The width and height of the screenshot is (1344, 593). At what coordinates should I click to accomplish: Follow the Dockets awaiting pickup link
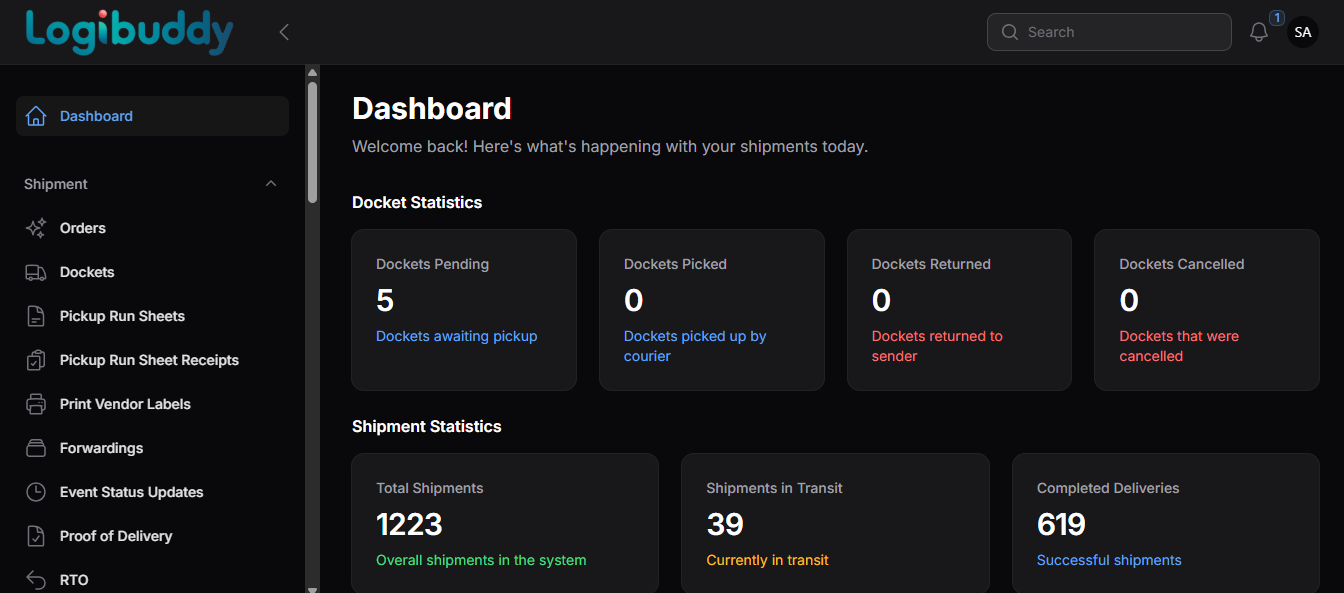coord(456,336)
